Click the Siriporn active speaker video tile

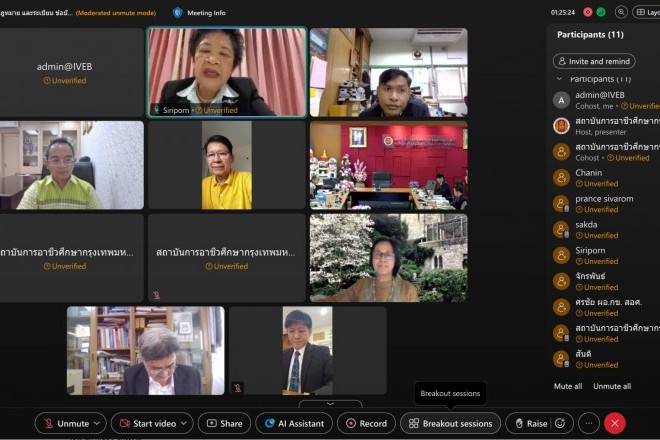[227, 72]
